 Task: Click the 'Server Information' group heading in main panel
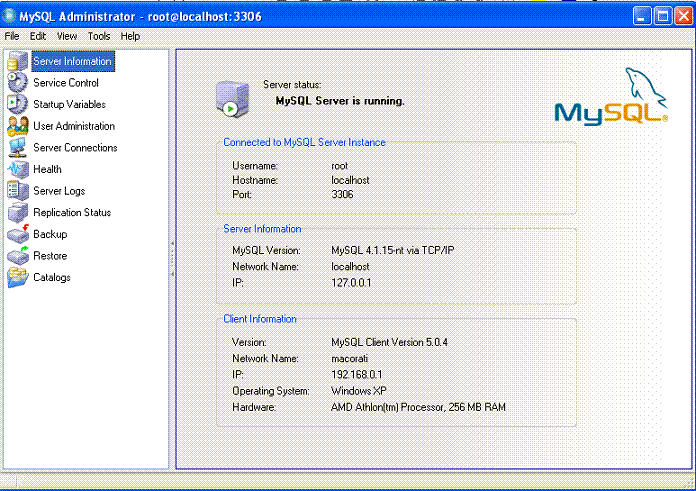pyautogui.click(x=262, y=229)
